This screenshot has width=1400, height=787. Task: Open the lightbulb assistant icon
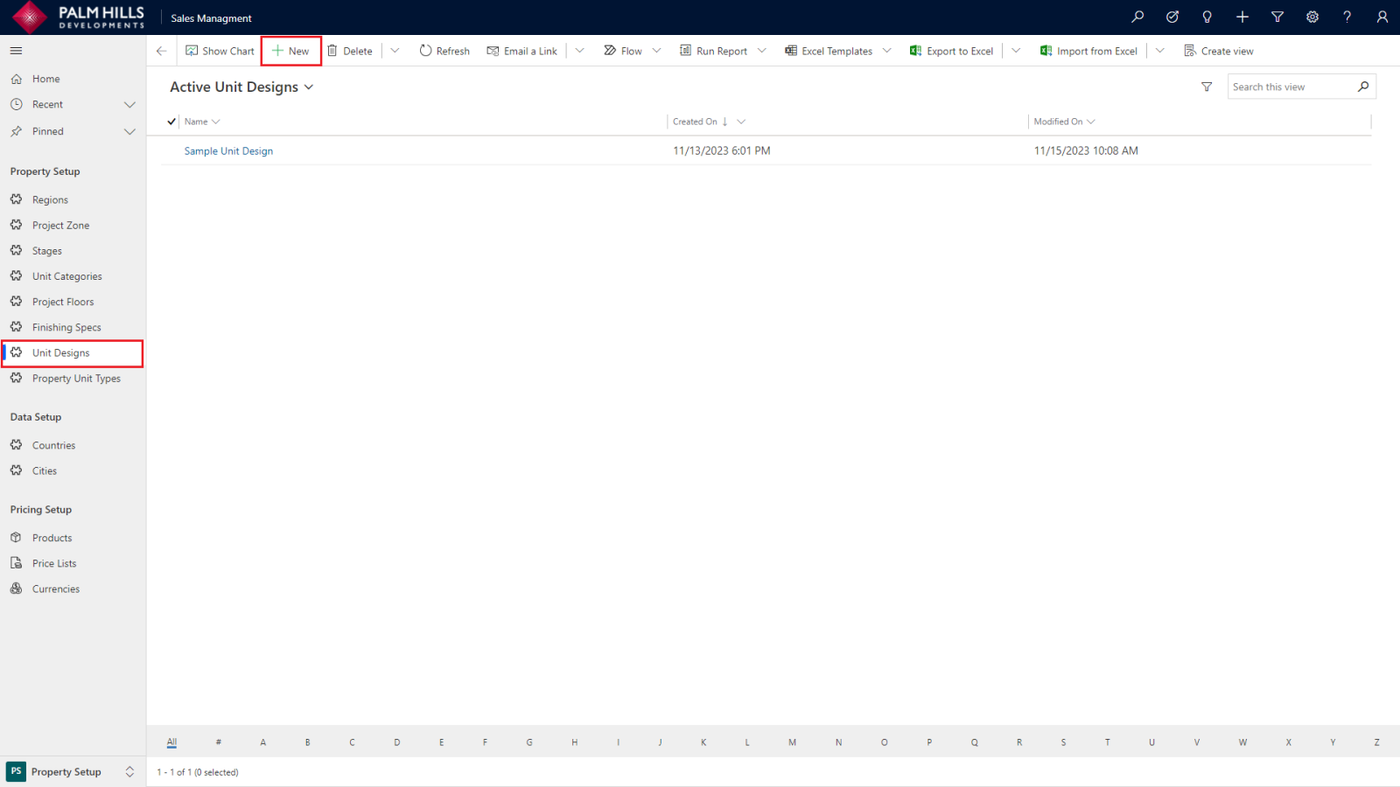1207,17
